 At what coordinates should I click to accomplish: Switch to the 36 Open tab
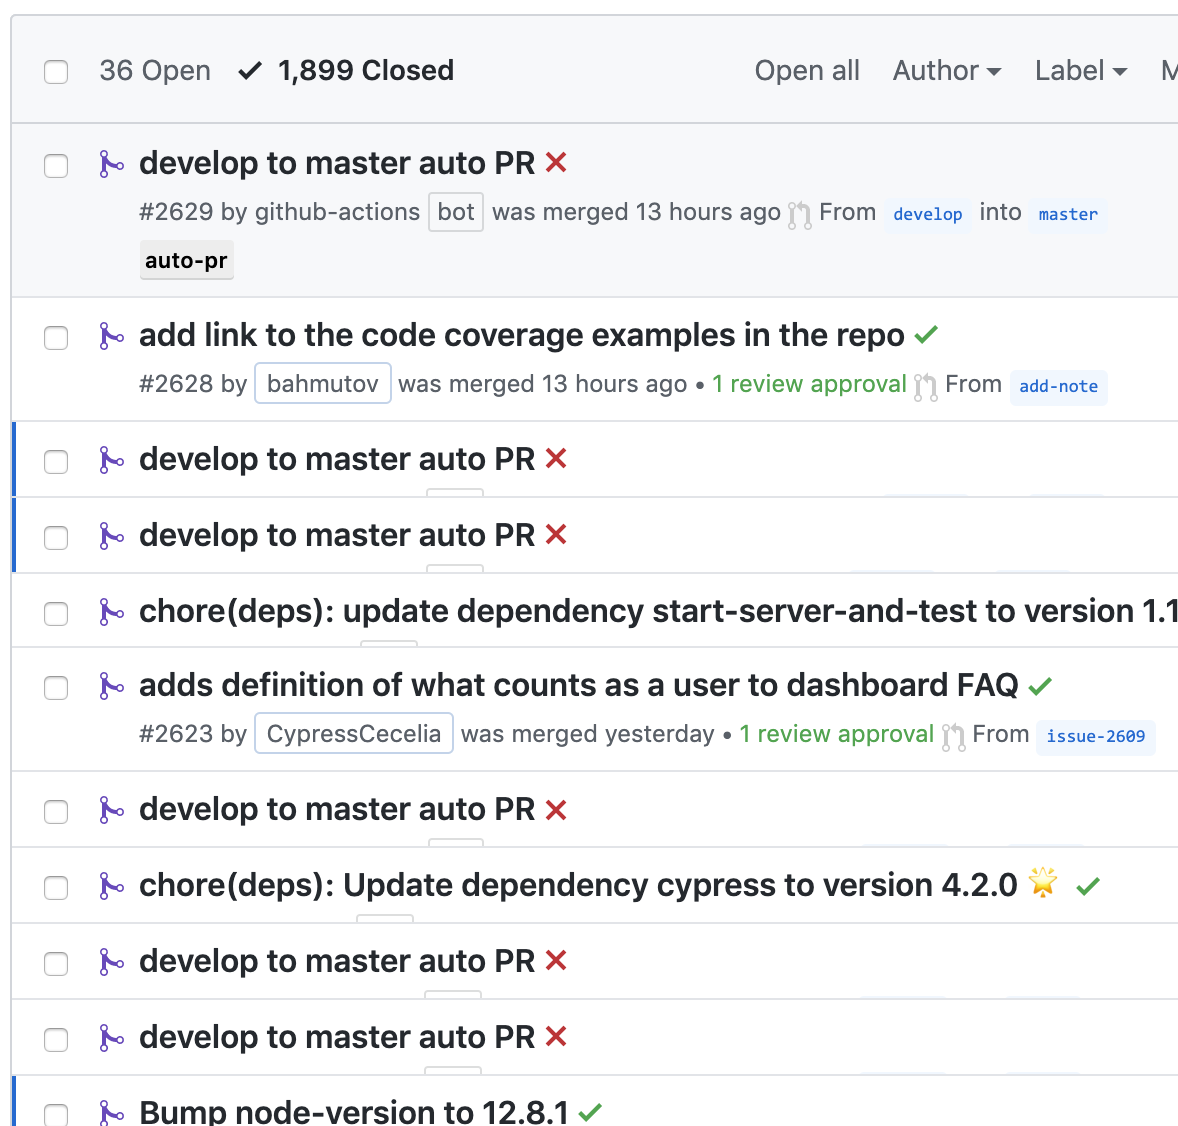tap(154, 70)
